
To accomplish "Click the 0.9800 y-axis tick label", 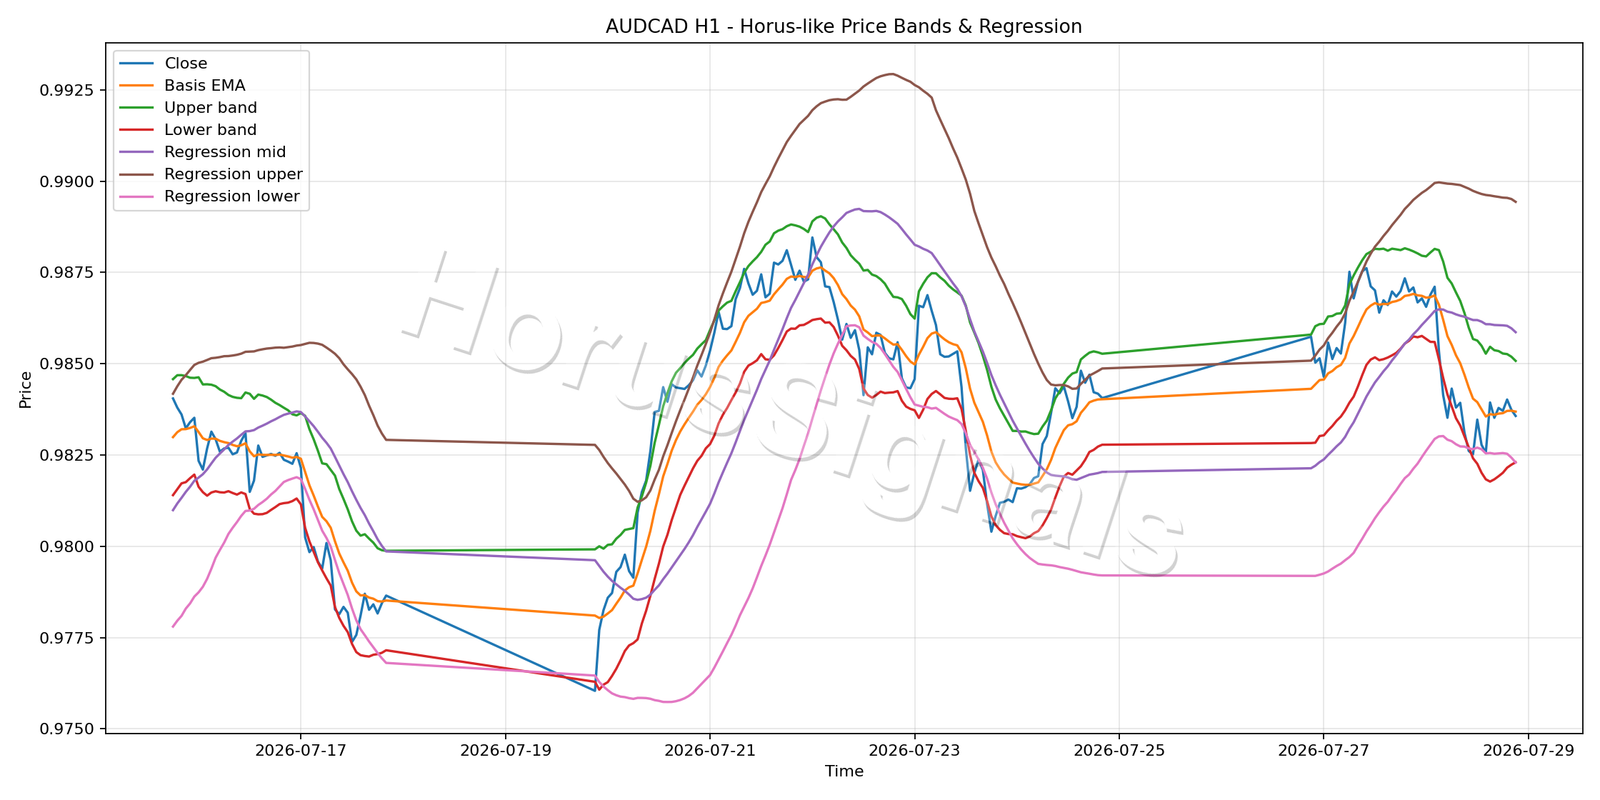I will [67, 547].
